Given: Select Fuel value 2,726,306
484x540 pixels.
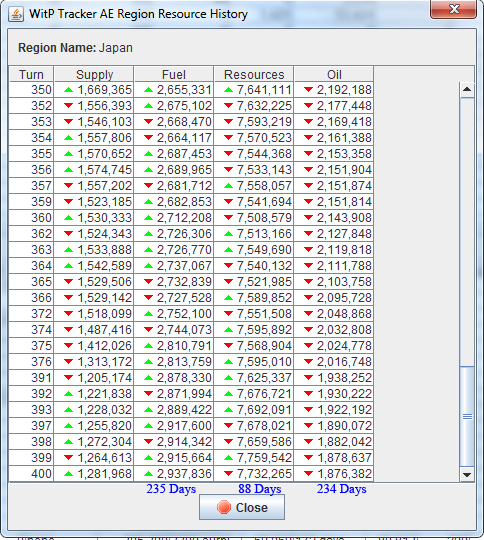Looking at the screenshot, I should pyautogui.click(x=174, y=234).
